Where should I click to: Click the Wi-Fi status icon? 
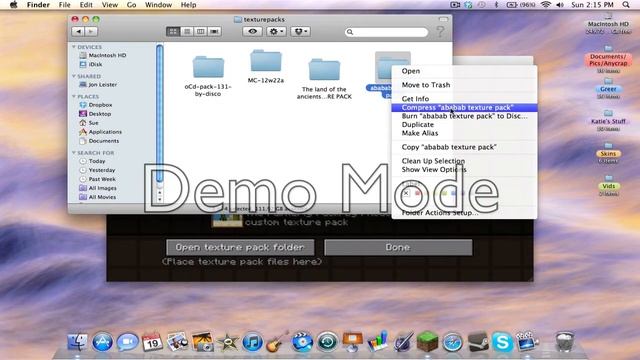546,5
